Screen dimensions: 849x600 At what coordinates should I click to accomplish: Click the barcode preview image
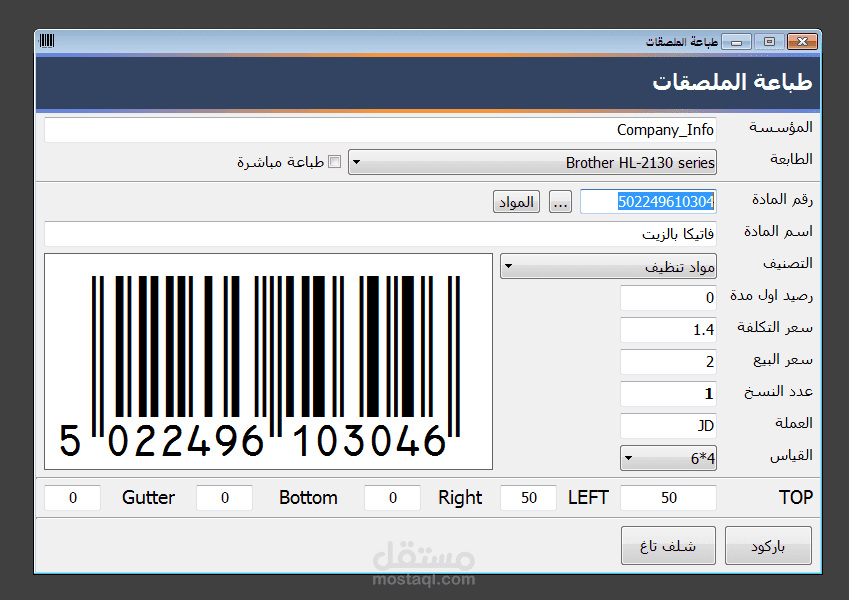(269, 361)
